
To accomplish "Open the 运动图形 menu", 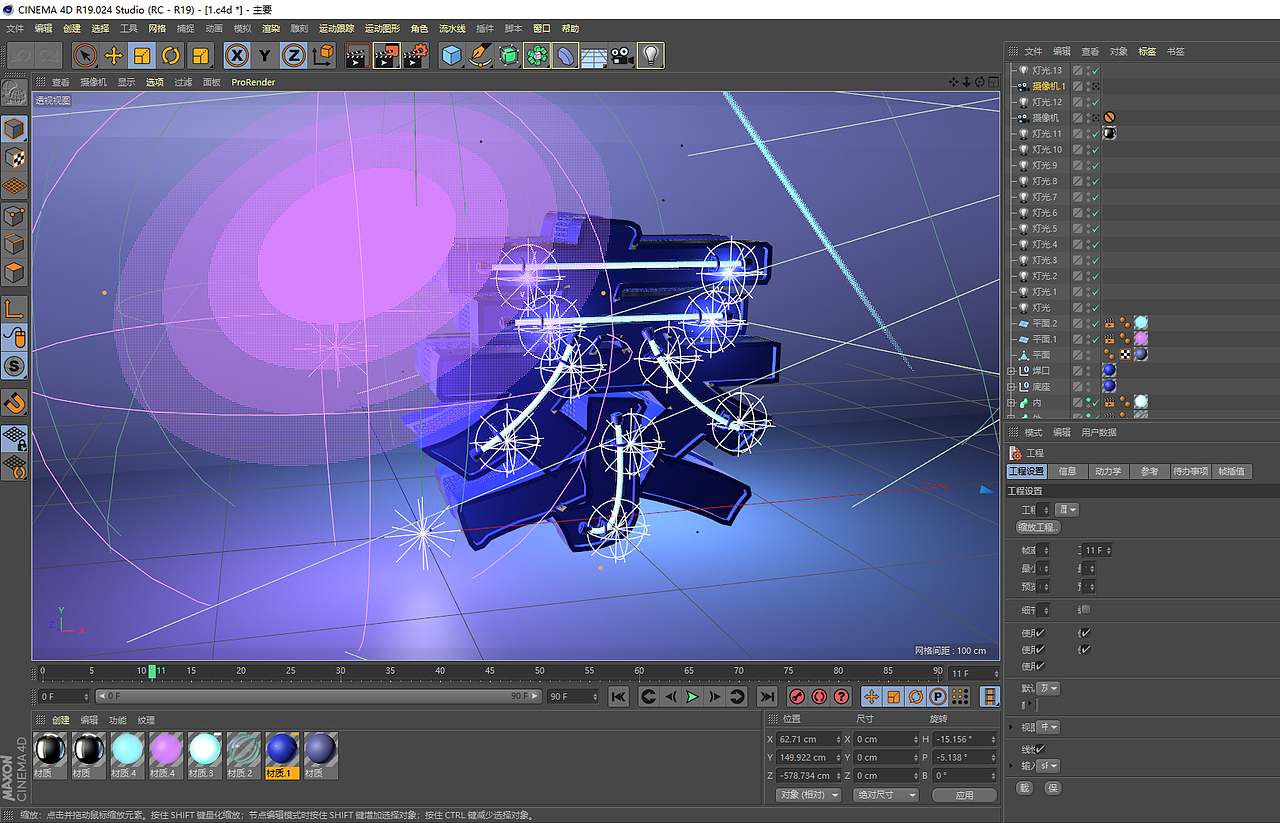I will (x=382, y=29).
